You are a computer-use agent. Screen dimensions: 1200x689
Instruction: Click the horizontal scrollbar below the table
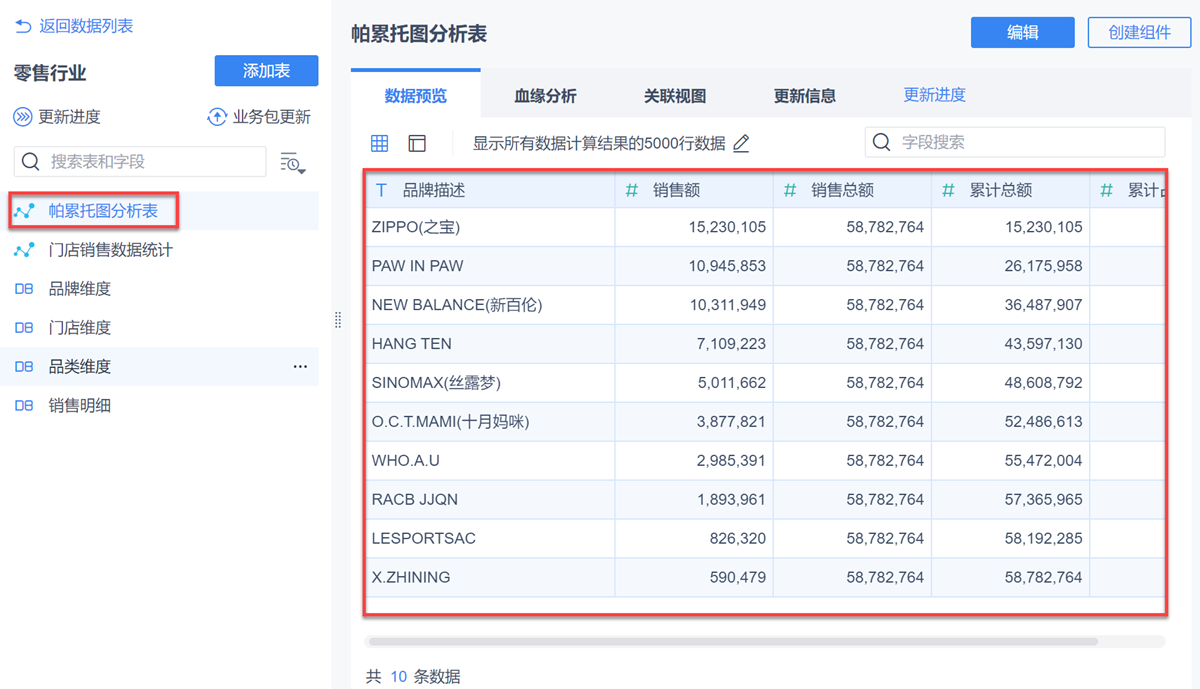tap(732, 642)
